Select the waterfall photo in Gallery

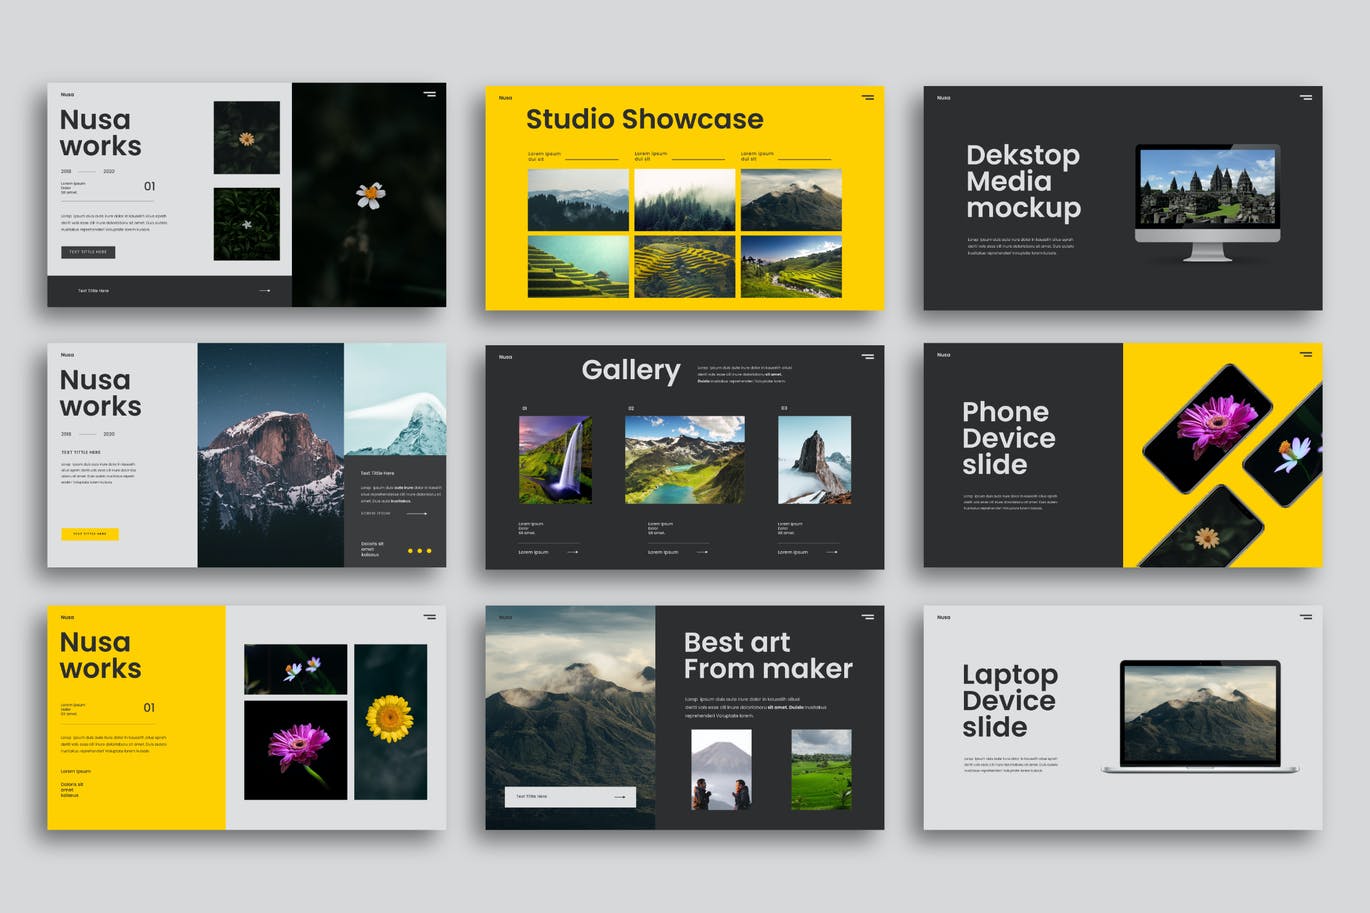(555, 459)
